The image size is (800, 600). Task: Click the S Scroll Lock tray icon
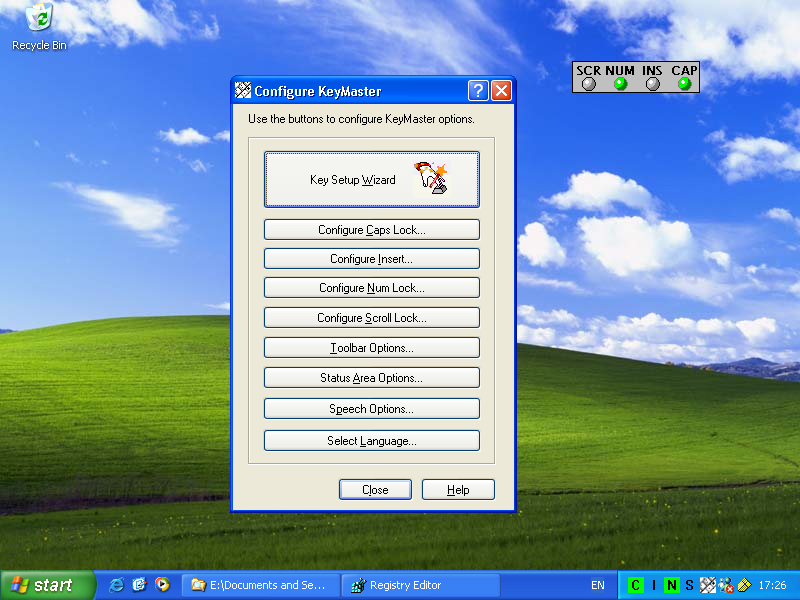tap(689, 585)
